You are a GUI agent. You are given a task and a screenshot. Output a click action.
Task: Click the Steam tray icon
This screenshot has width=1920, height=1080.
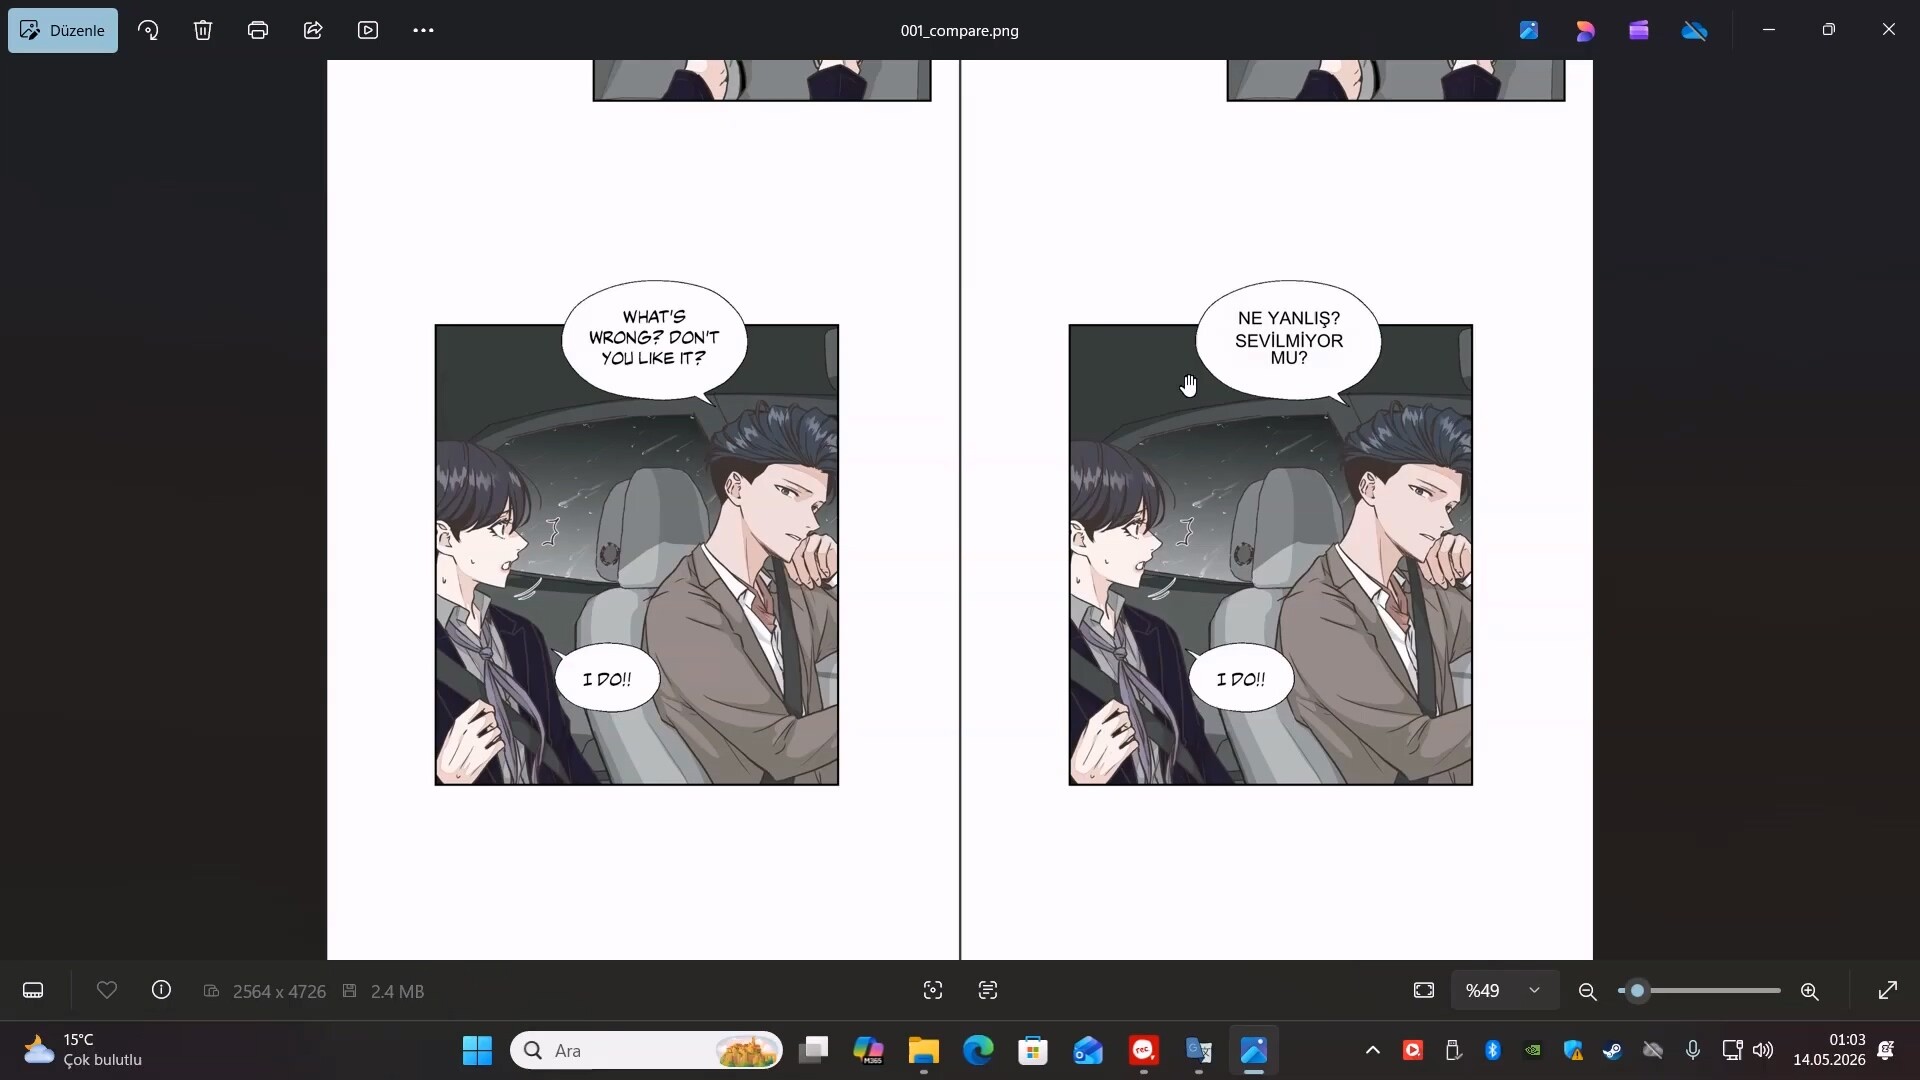(x=1612, y=1050)
